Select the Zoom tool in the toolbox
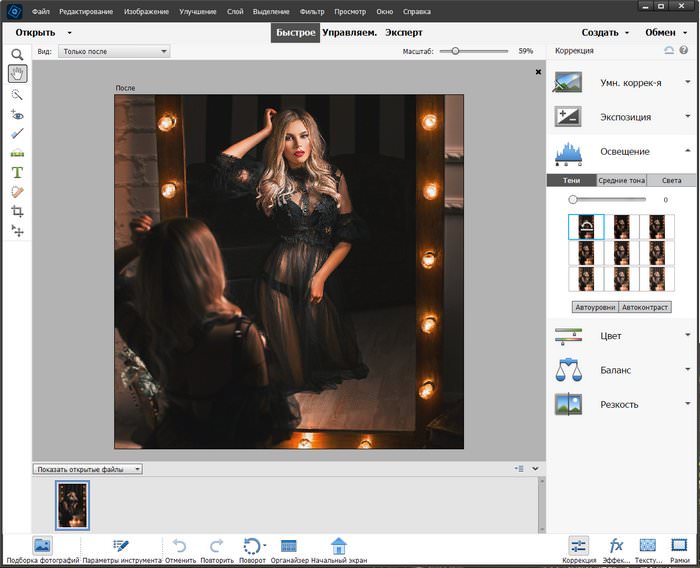 (17, 54)
